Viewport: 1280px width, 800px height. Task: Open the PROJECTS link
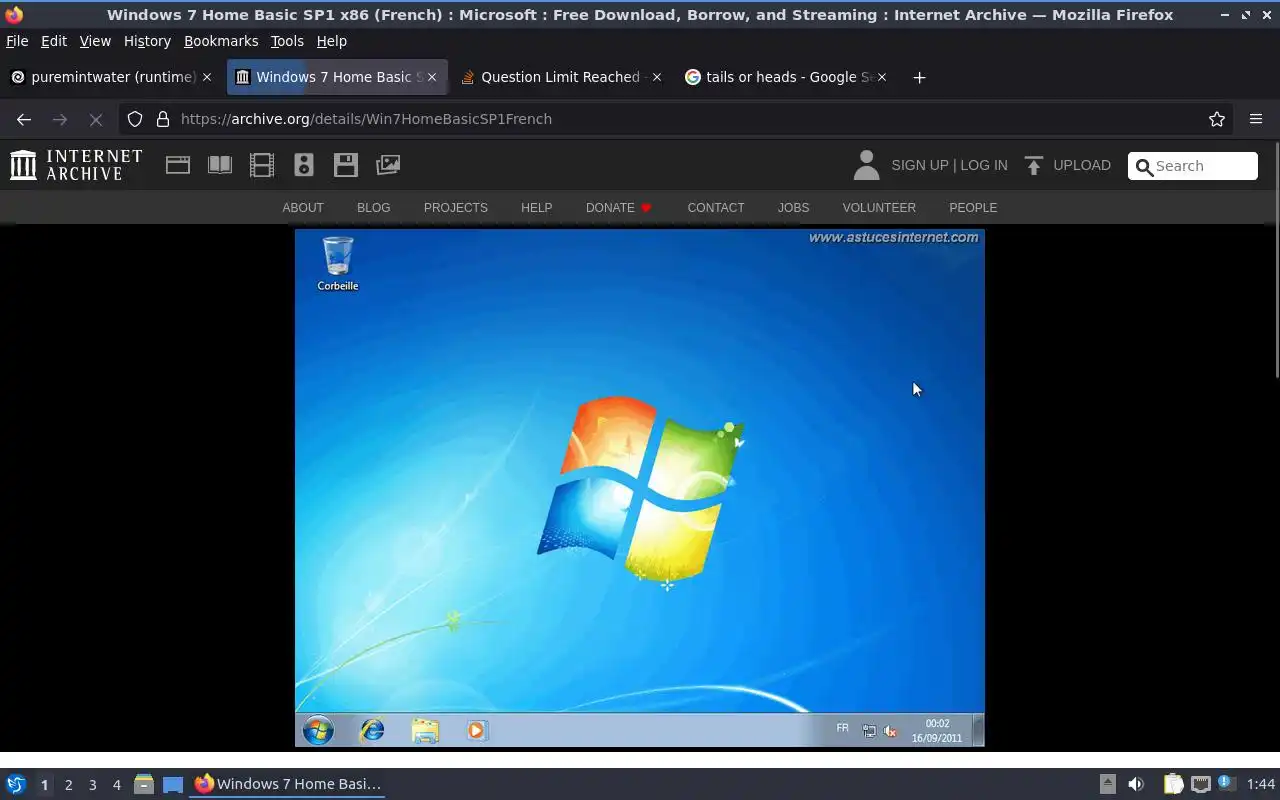[x=455, y=208]
